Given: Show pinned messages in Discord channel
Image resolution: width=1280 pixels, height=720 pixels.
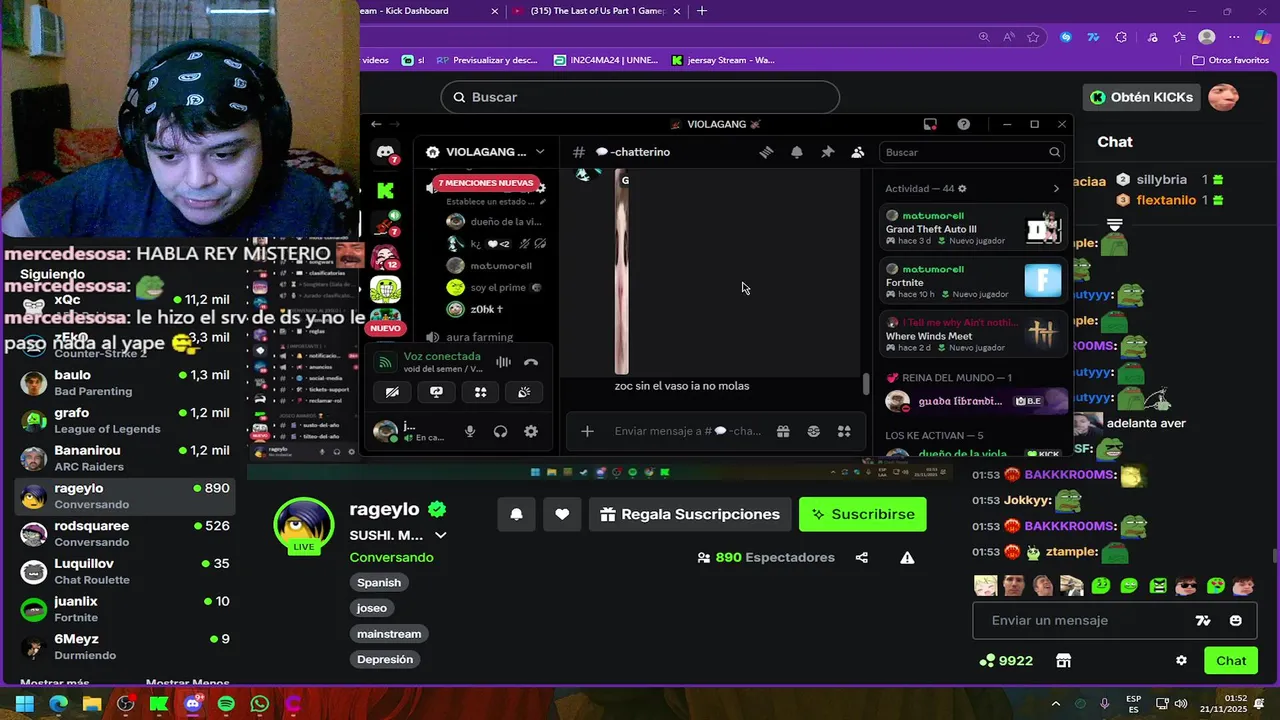Looking at the screenshot, I should pos(827,152).
